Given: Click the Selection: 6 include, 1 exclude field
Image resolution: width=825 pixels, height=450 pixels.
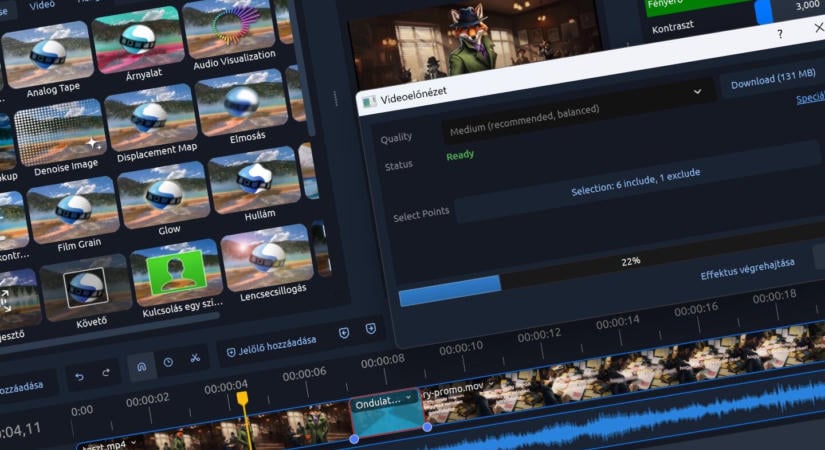Looking at the screenshot, I should click(x=636, y=182).
